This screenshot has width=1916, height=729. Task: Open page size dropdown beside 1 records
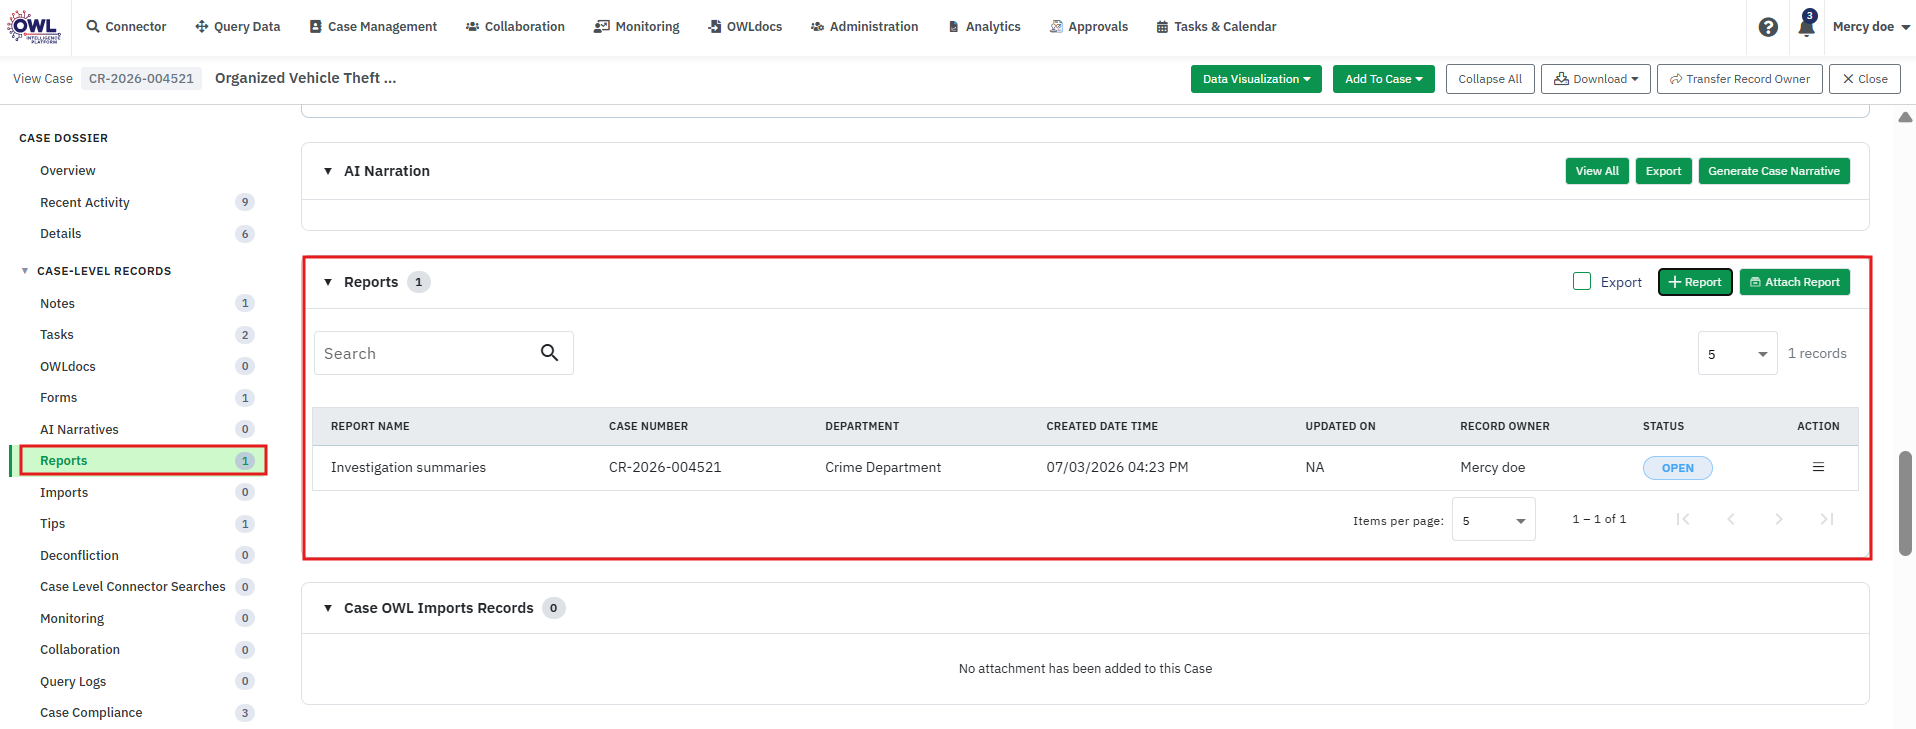click(x=1737, y=353)
